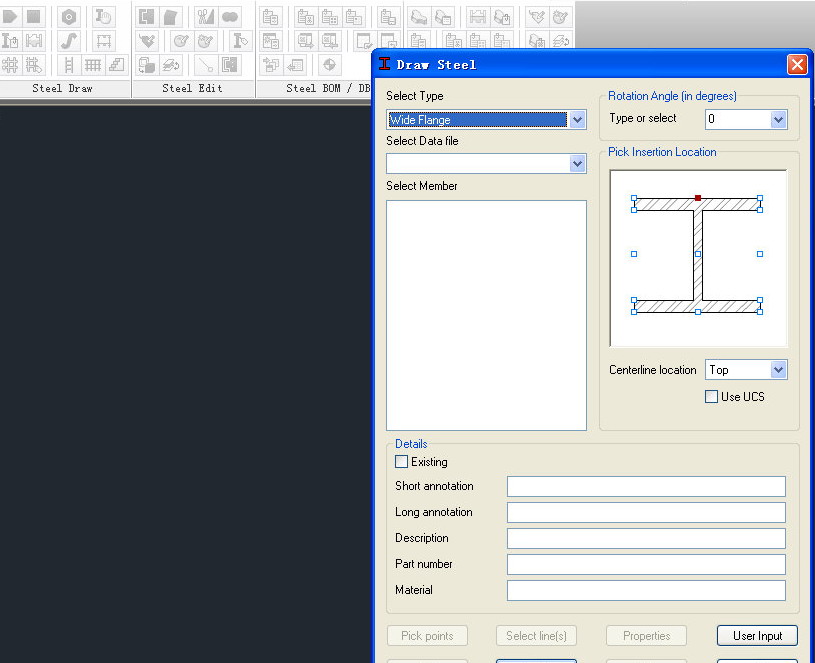Tick the Use UCS checkbox
This screenshot has height=663, width=815.
tap(712, 397)
